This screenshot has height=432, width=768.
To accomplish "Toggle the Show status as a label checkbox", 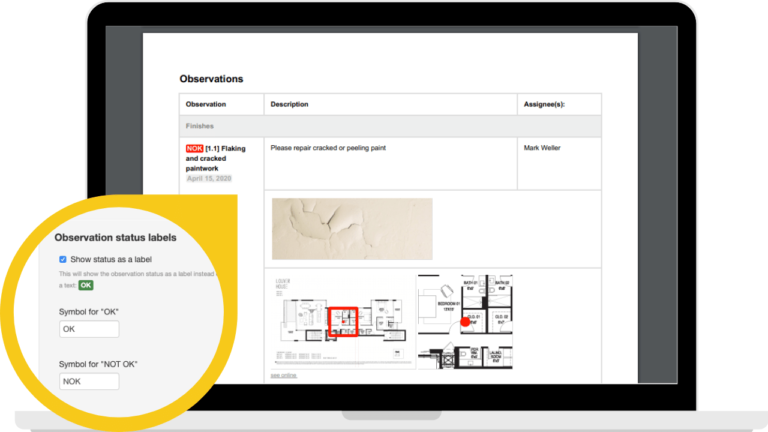I will coord(63,259).
